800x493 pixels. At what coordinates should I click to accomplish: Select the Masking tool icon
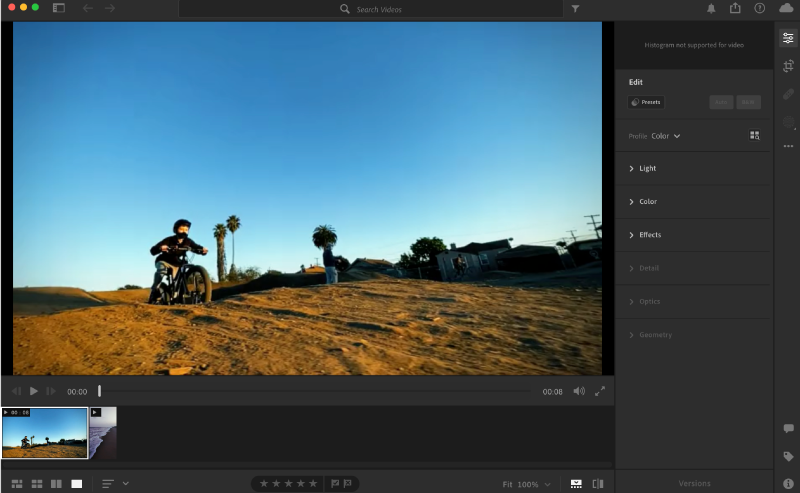click(788, 122)
